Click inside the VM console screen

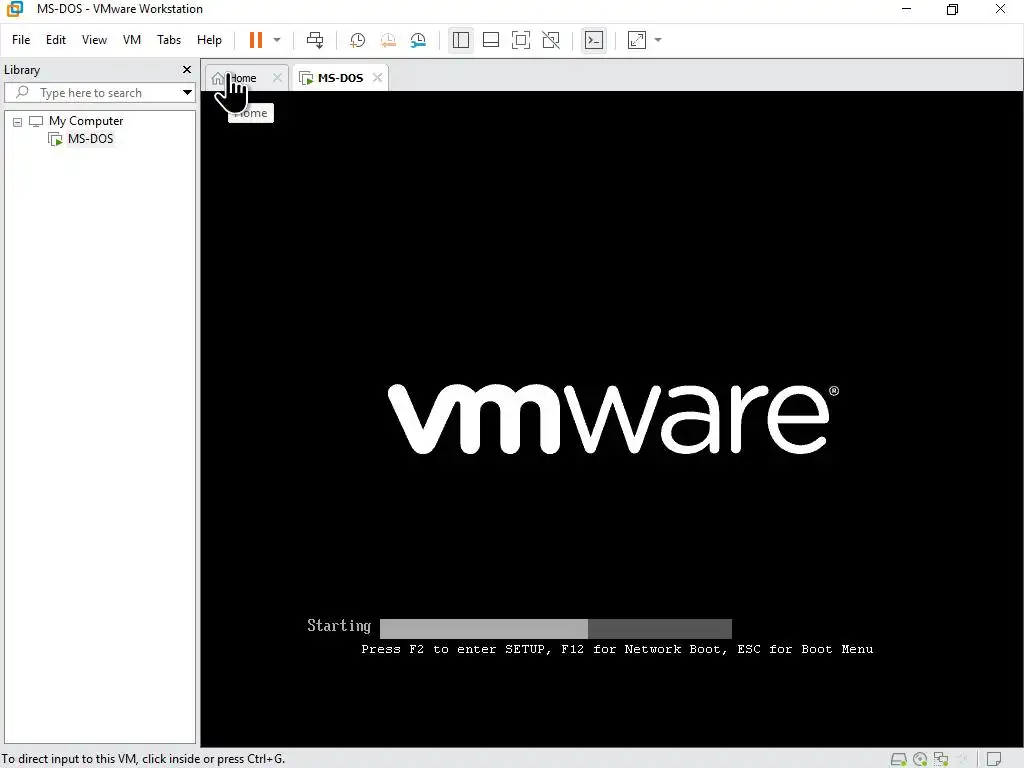pos(611,419)
